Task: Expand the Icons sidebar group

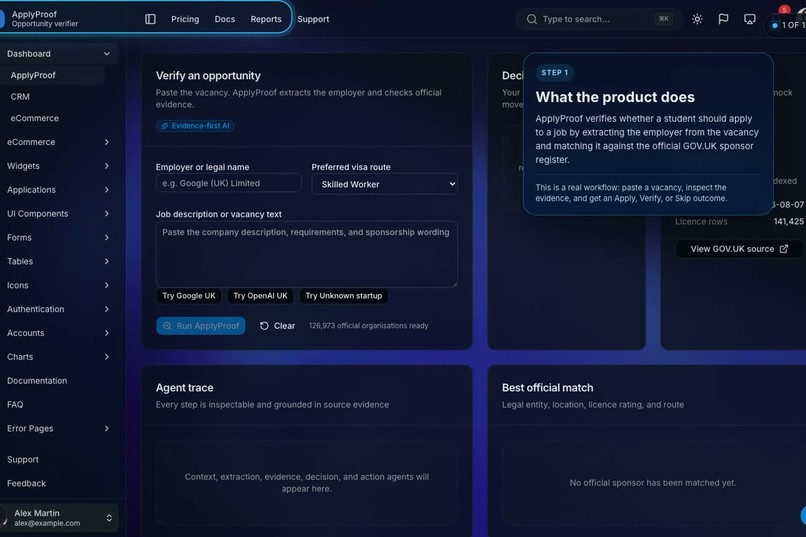Action: 59,285
